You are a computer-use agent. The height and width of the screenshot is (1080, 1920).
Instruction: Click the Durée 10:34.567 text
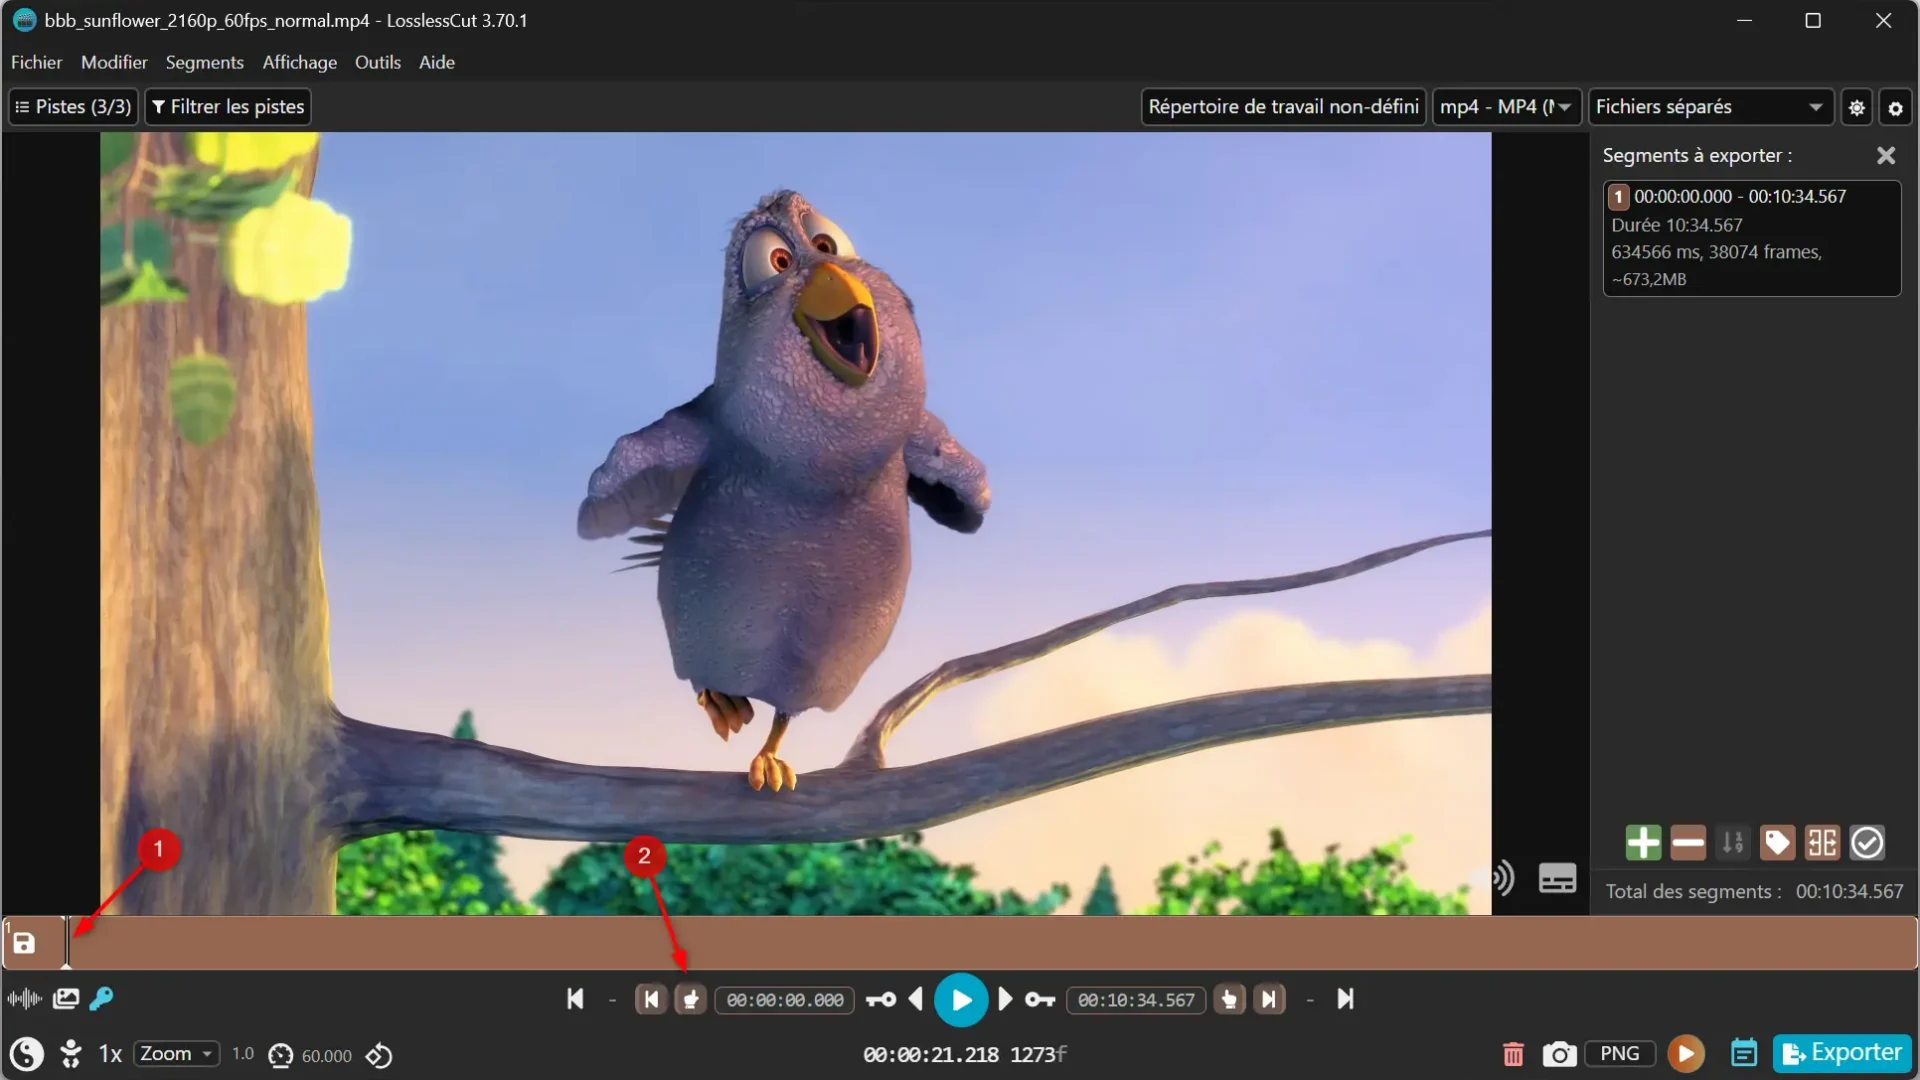(x=1677, y=225)
